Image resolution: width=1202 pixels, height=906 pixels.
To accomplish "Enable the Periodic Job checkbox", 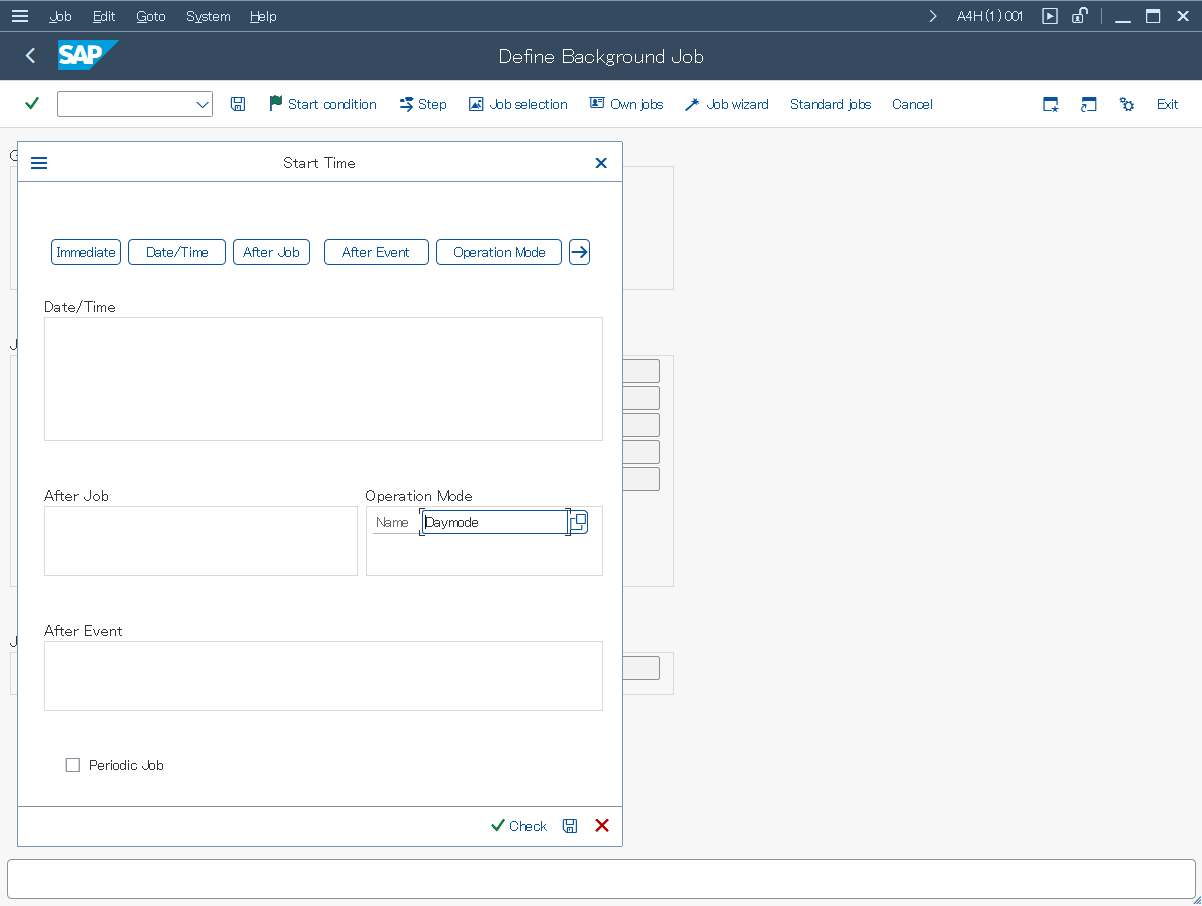I will [73, 765].
